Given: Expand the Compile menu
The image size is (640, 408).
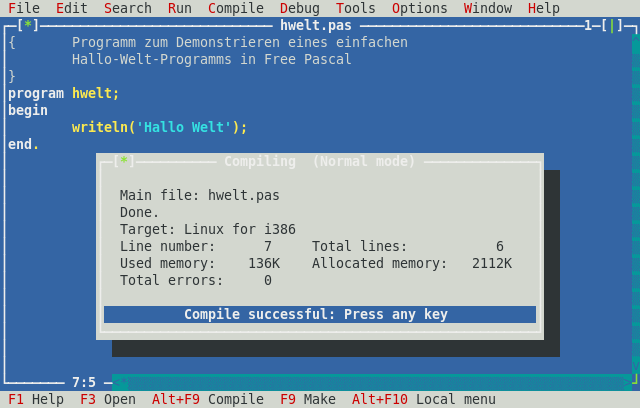Looking at the screenshot, I should tap(236, 8).
